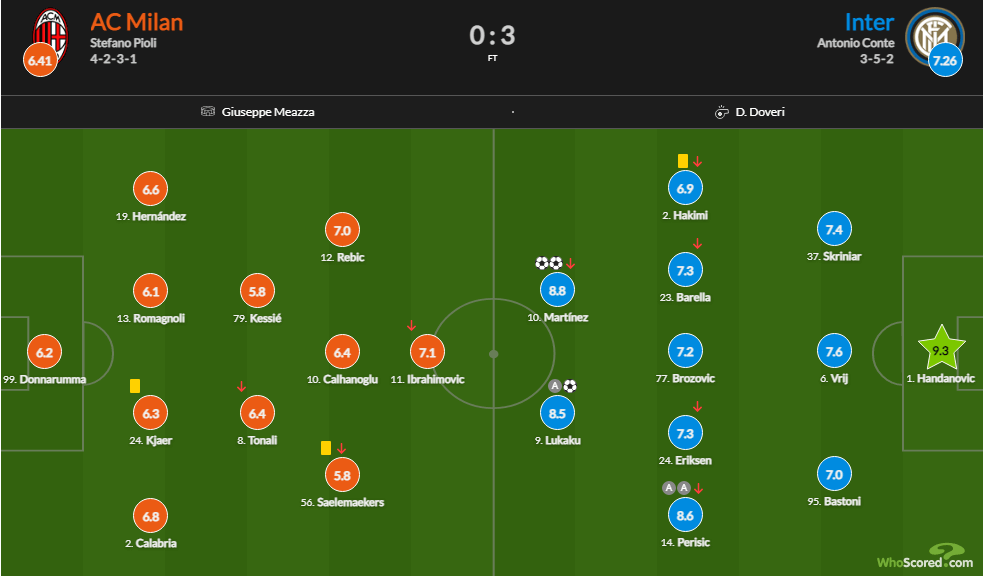The height and width of the screenshot is (576, 983).
Task: Click the assist icons above Perisic
Action: (676, 488)
